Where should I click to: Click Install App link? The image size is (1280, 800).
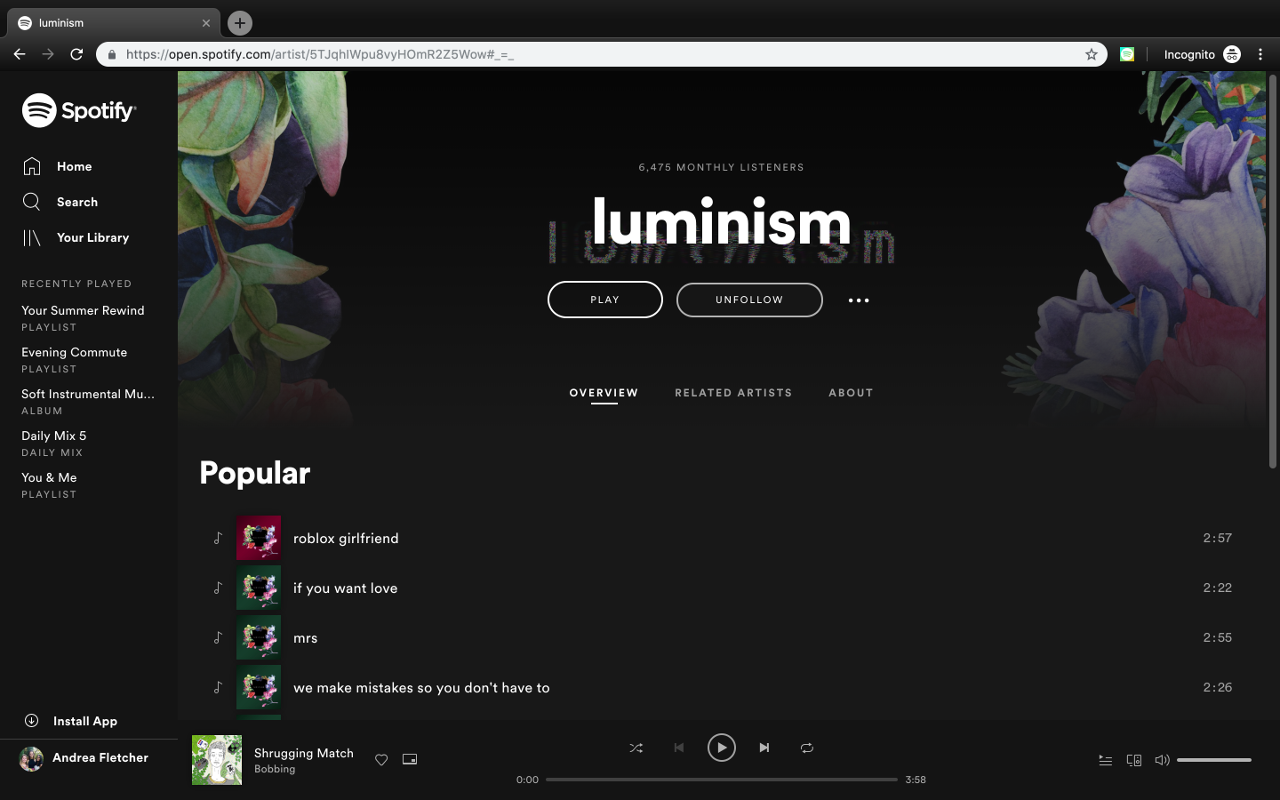point(85,721)
